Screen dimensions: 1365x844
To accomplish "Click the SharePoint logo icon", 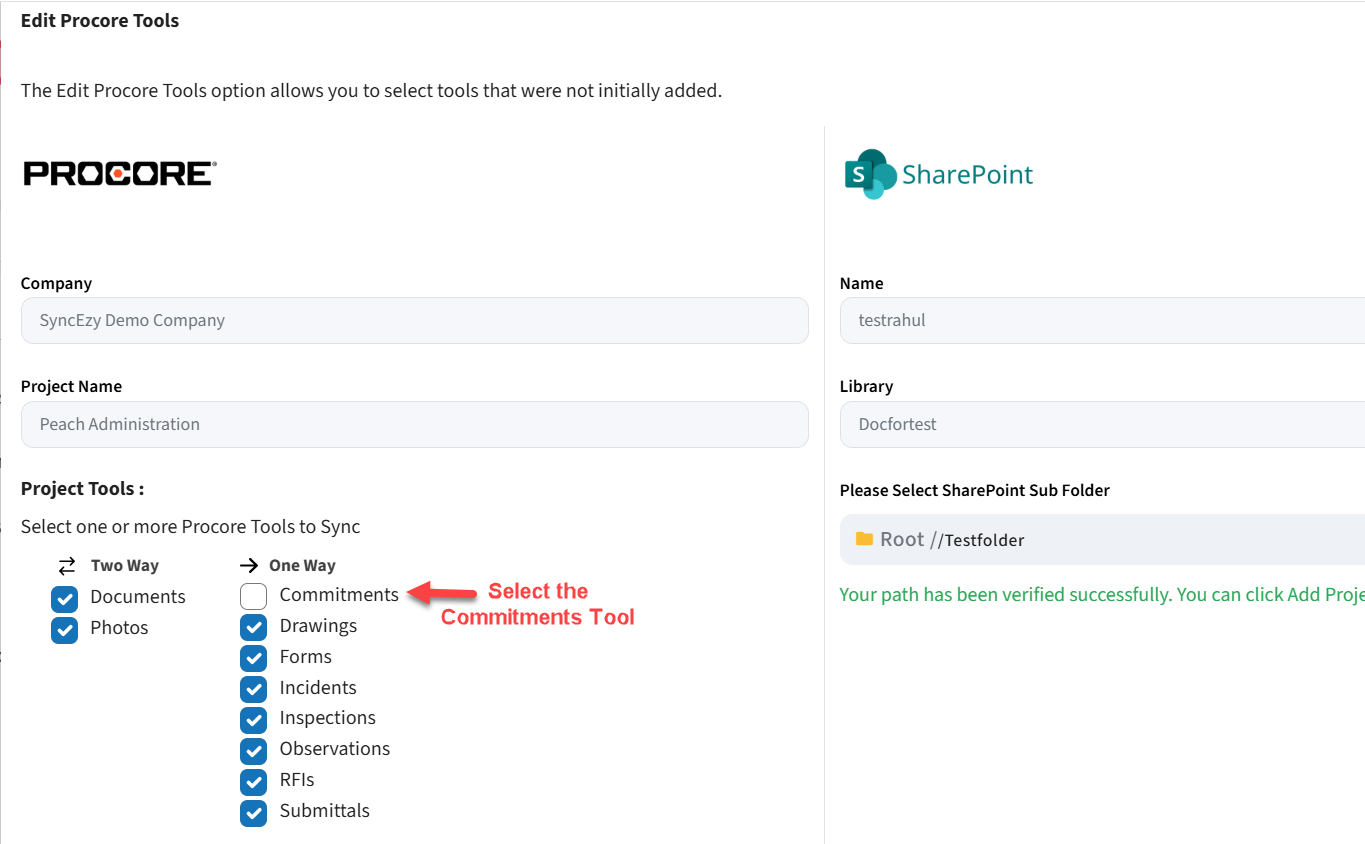I will 868,174.
